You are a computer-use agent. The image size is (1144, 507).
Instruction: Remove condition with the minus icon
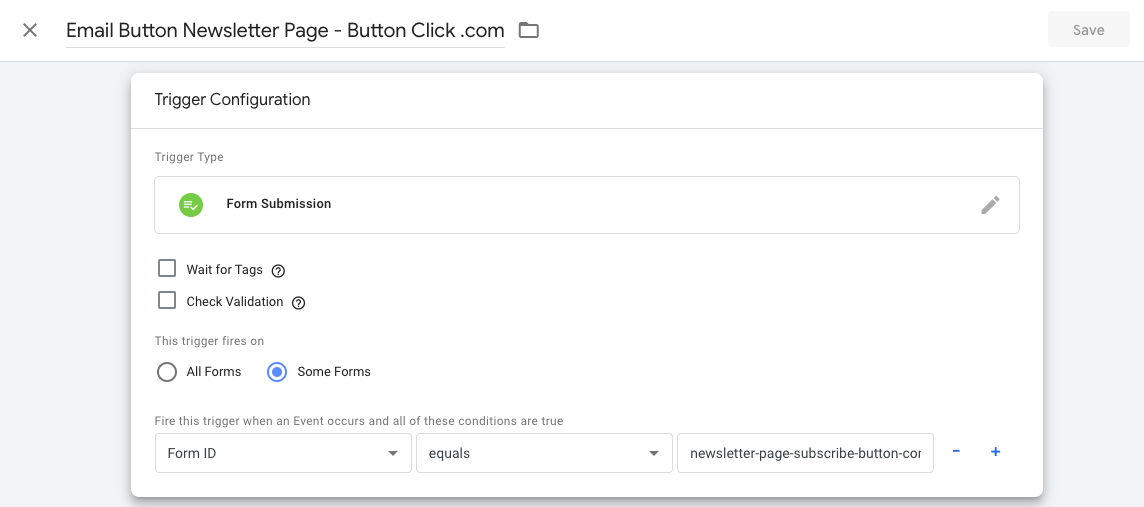pos(956,452)
